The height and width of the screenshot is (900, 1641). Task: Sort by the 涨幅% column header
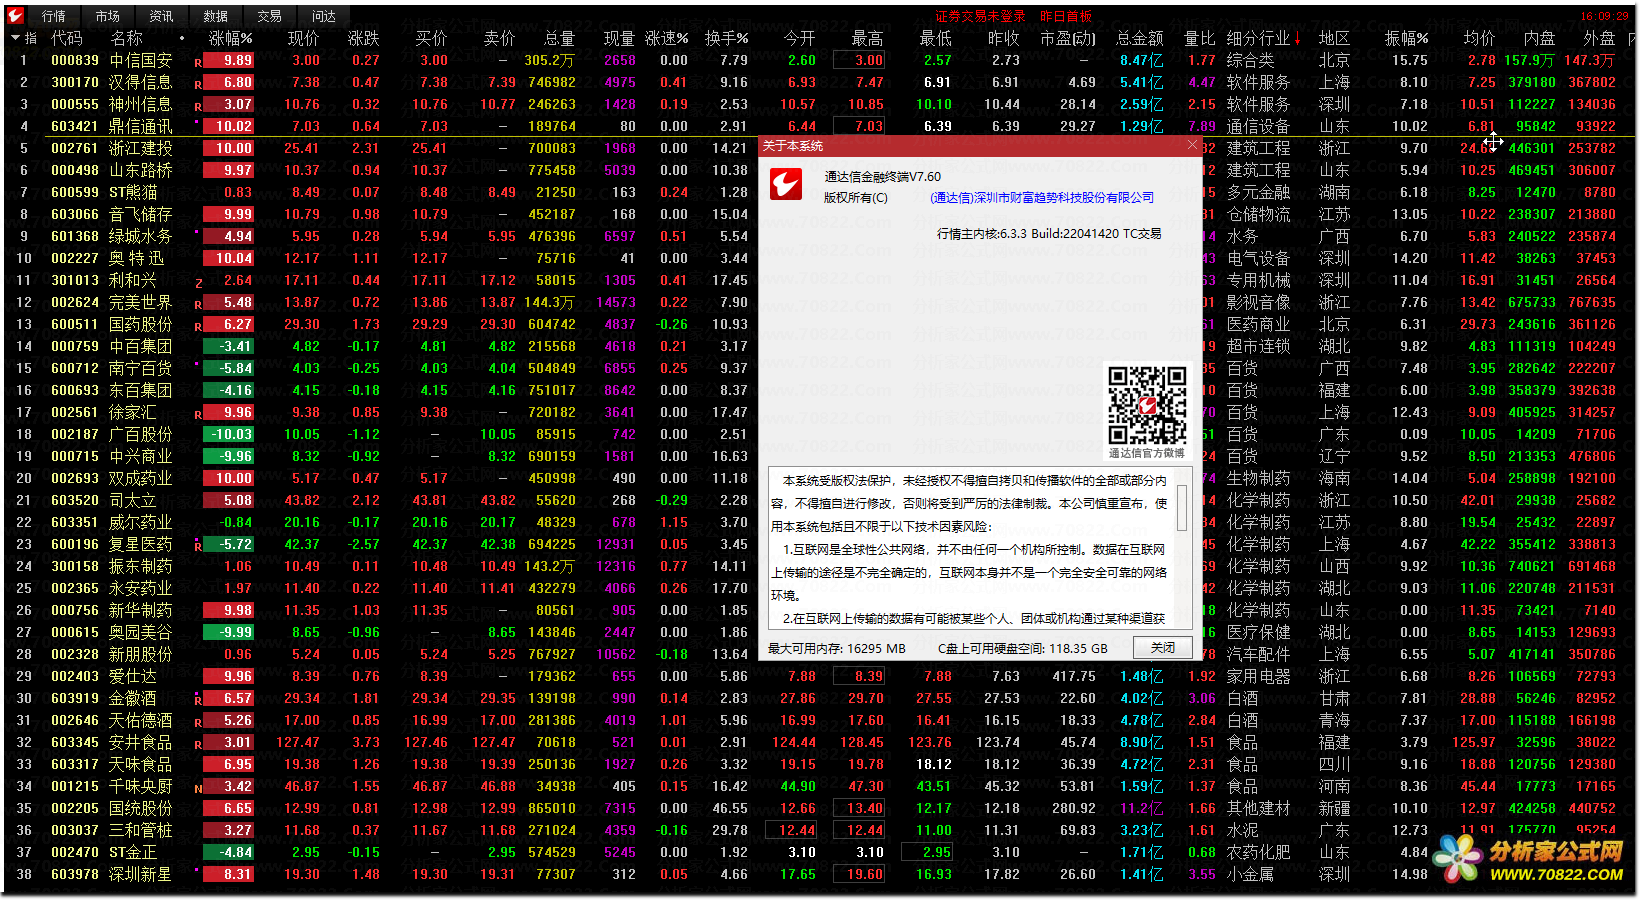(x=230, y=39)
